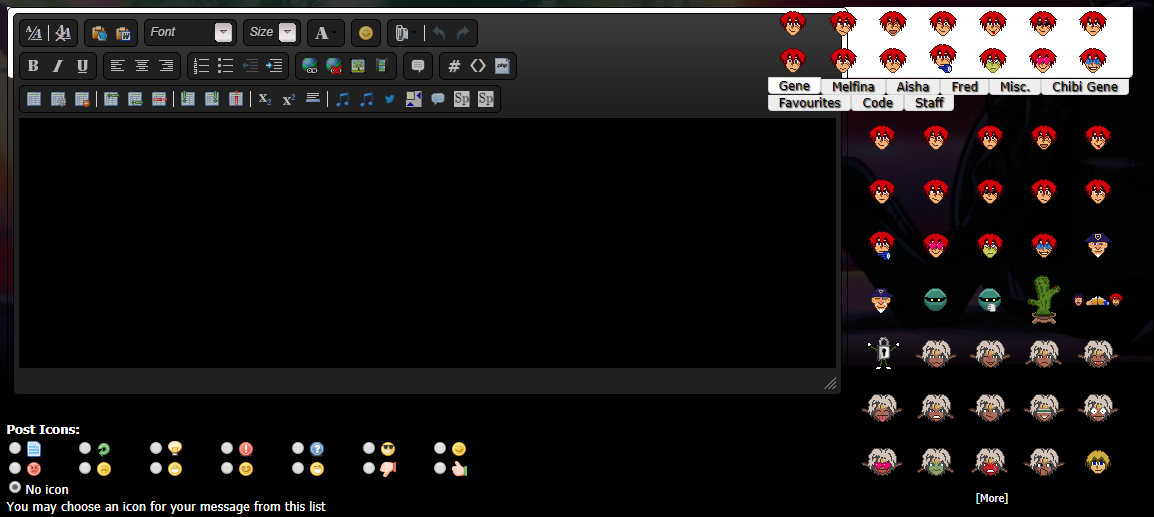1154x517 pixels.
Task: Open the smilies picker in the toolbar
Action: click(x=366, y=32)
